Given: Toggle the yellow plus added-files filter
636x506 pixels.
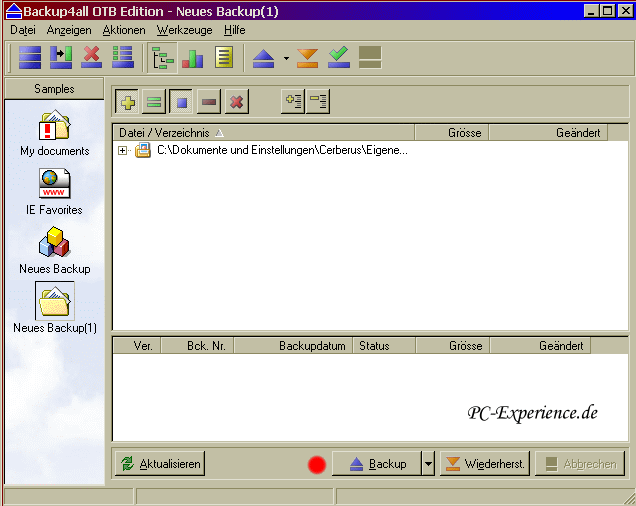Looking at the screenshot, I should [x=128, y=101].
